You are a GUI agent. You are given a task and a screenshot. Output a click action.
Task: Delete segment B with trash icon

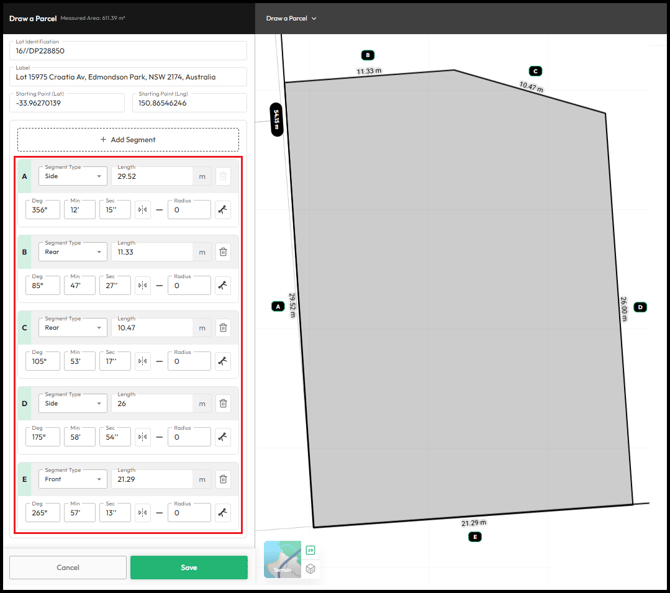[223, 252]
